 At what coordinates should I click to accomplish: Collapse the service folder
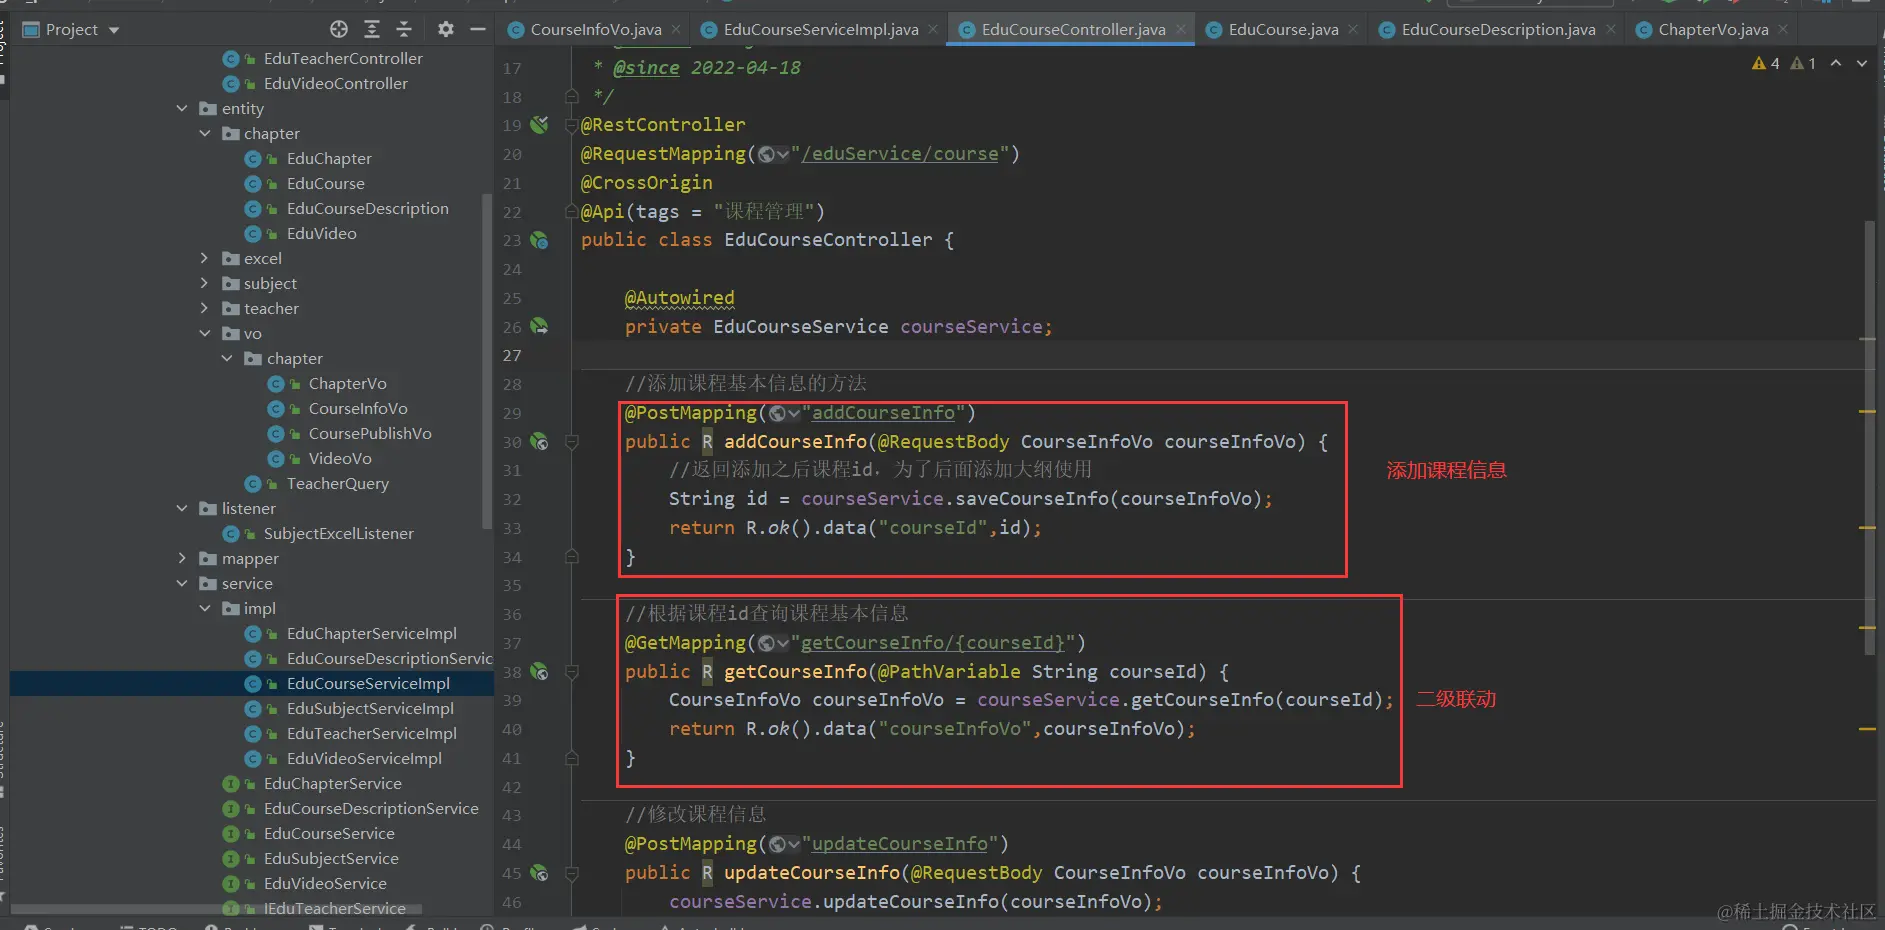click(182, 583)
